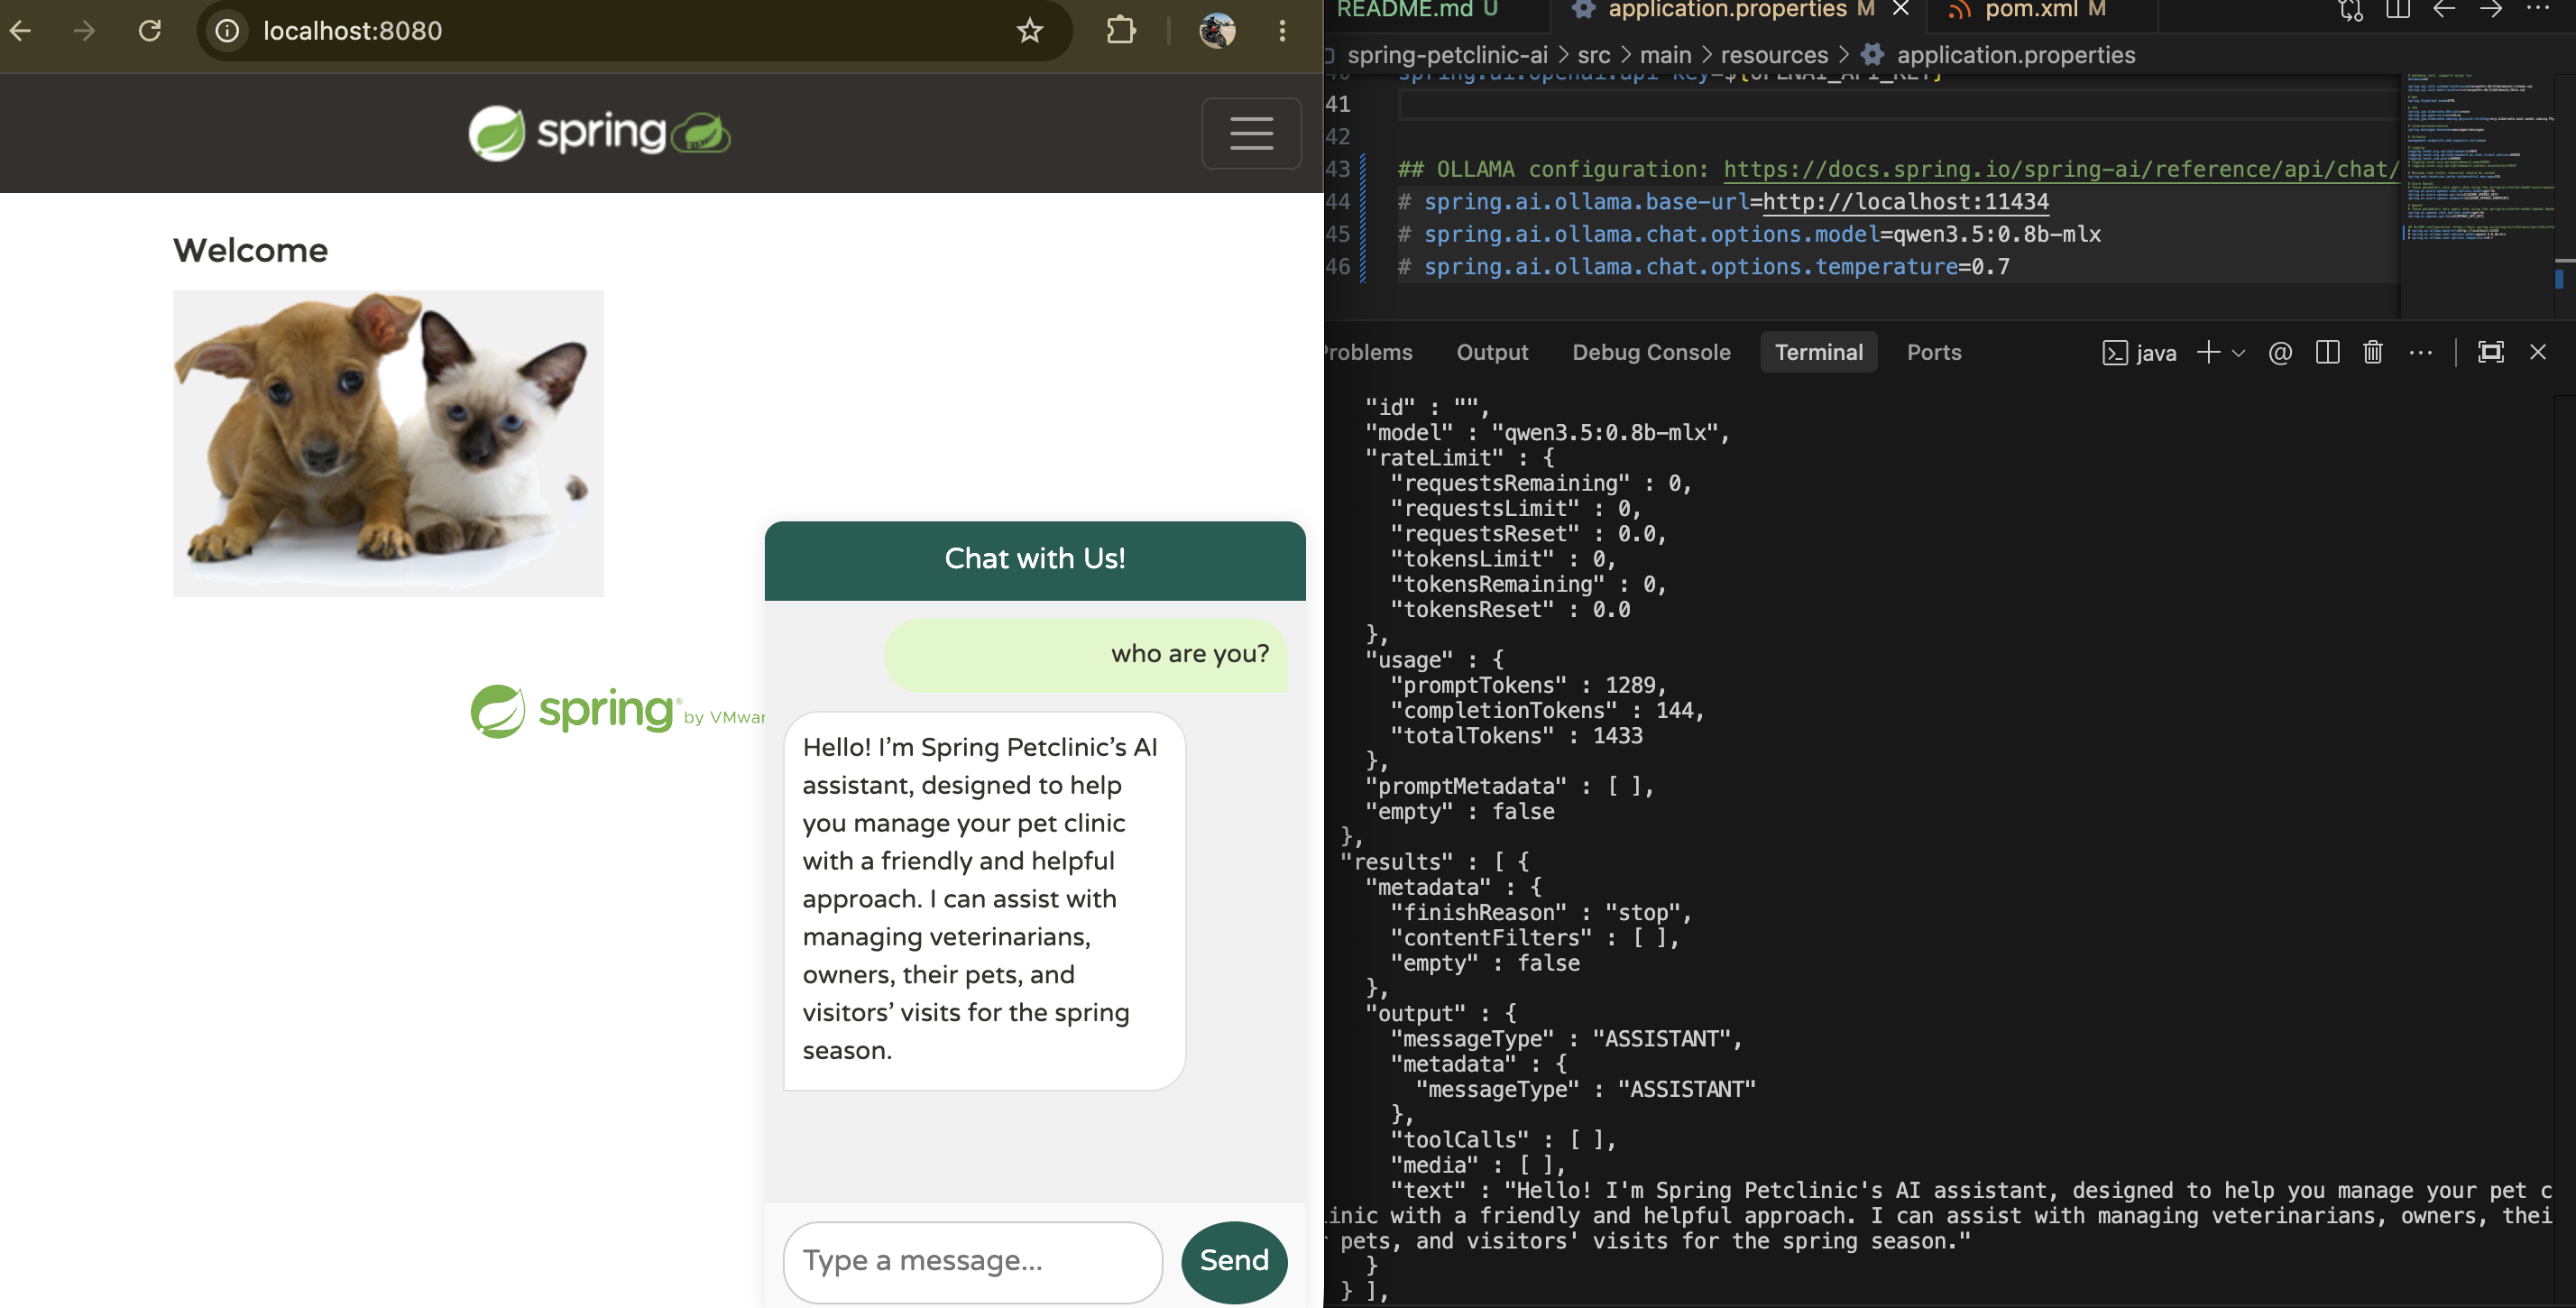Navigate back in the editor
This screenshot has height=1308, width=2576.
(x=2444, y=10)
